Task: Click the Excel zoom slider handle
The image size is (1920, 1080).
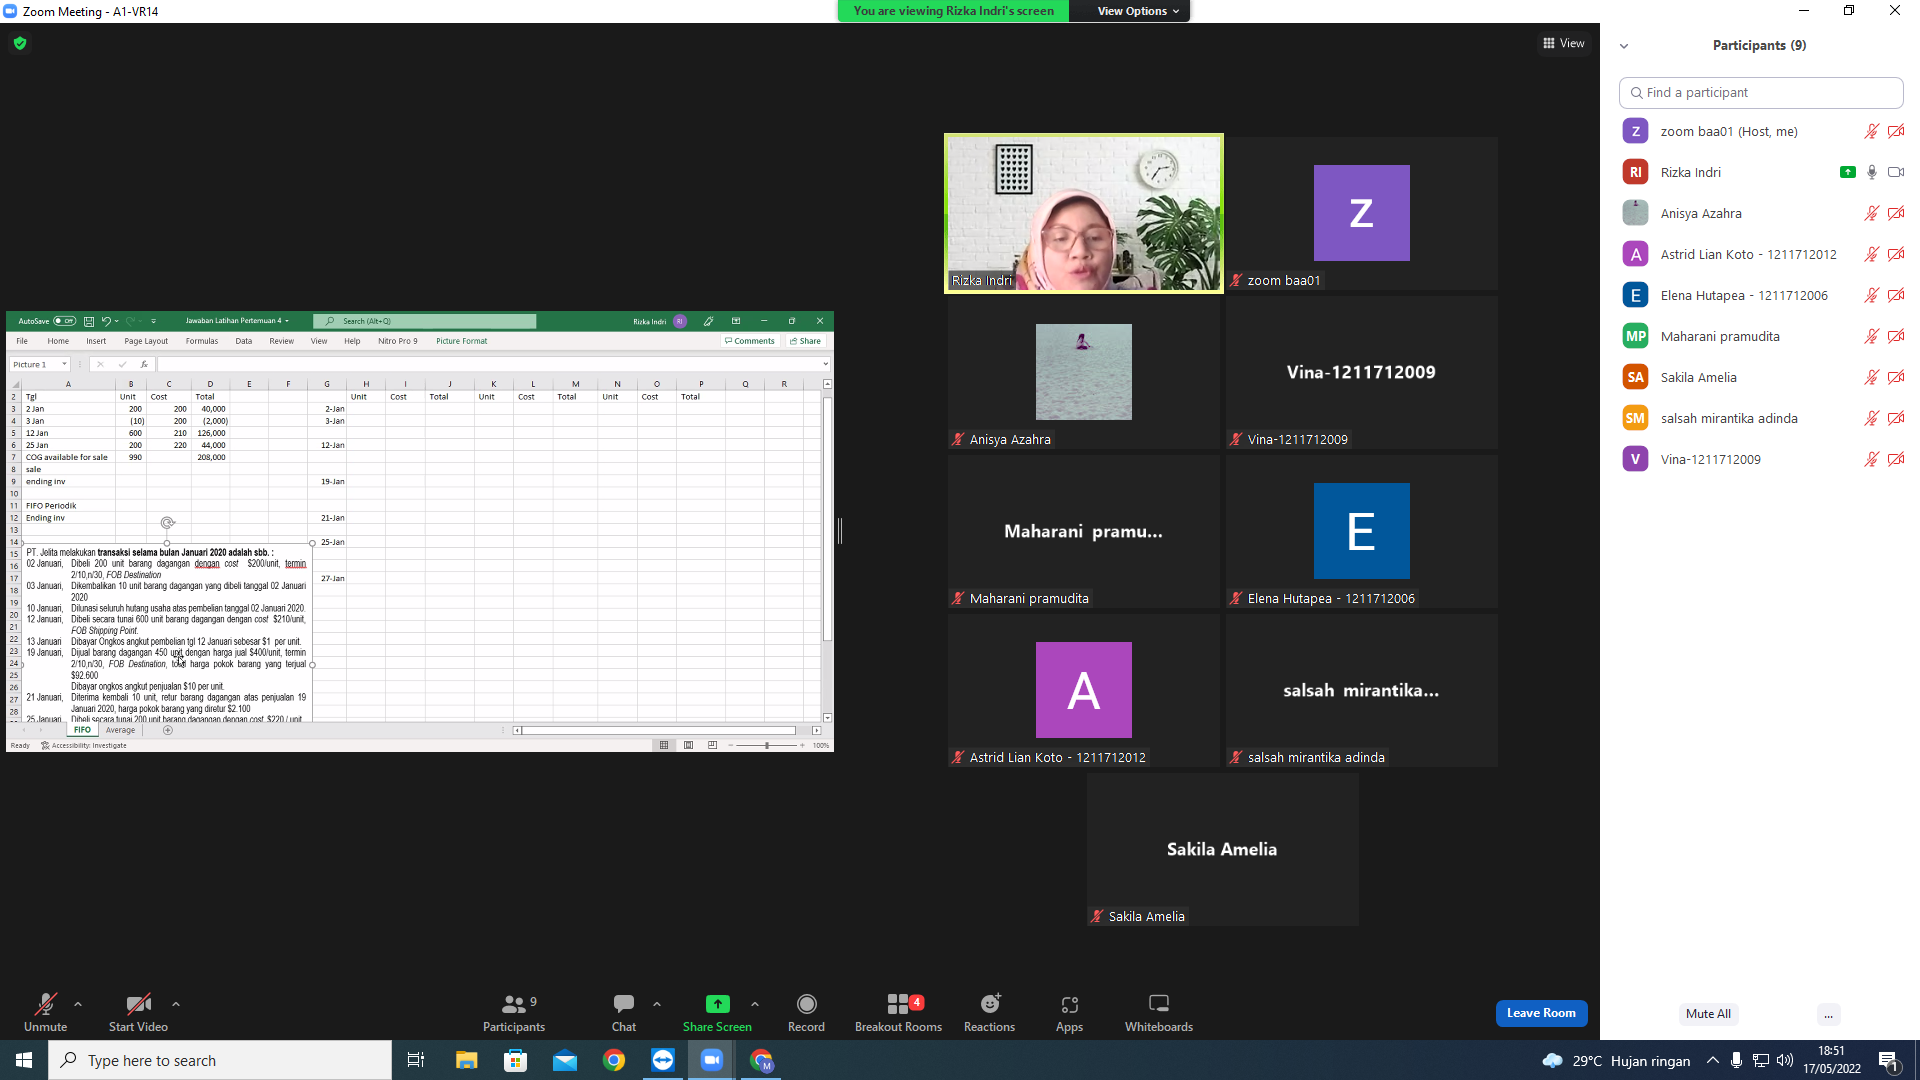Action: tap(767, 745)
